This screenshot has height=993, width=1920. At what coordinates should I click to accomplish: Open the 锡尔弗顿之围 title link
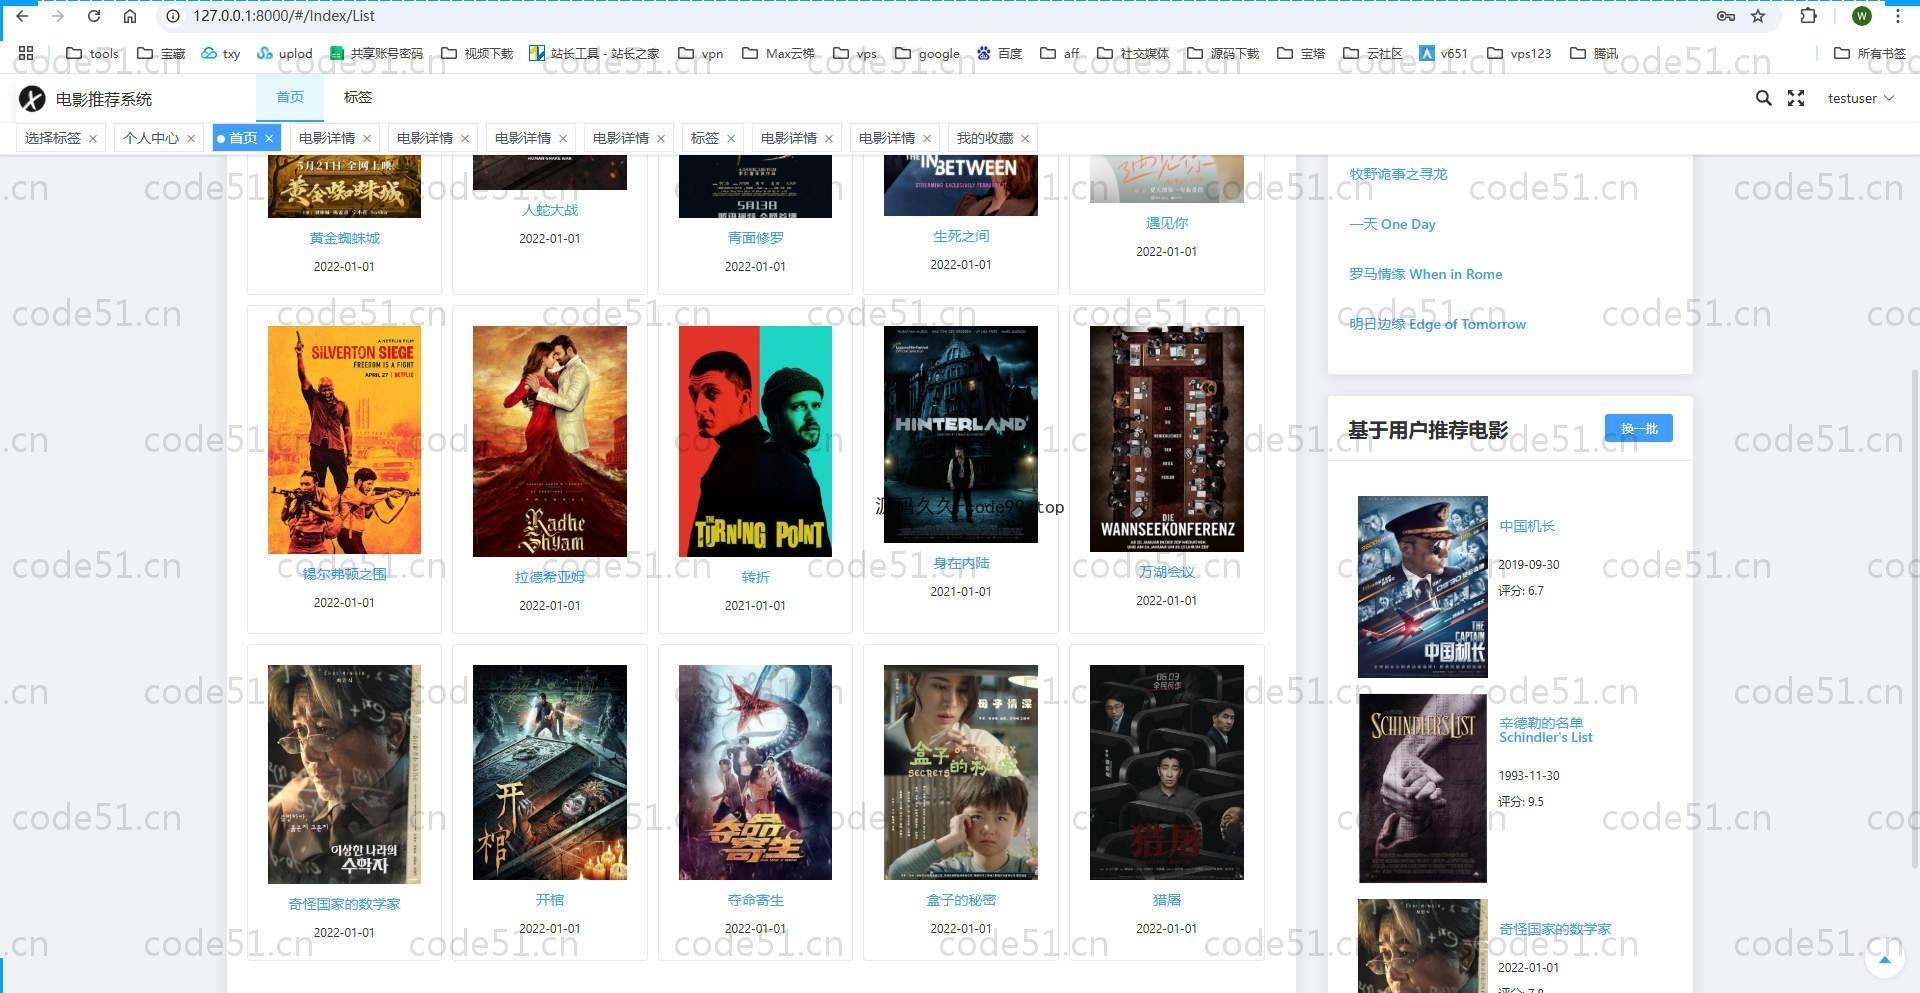pyautogui.click(x=344, y=574)
